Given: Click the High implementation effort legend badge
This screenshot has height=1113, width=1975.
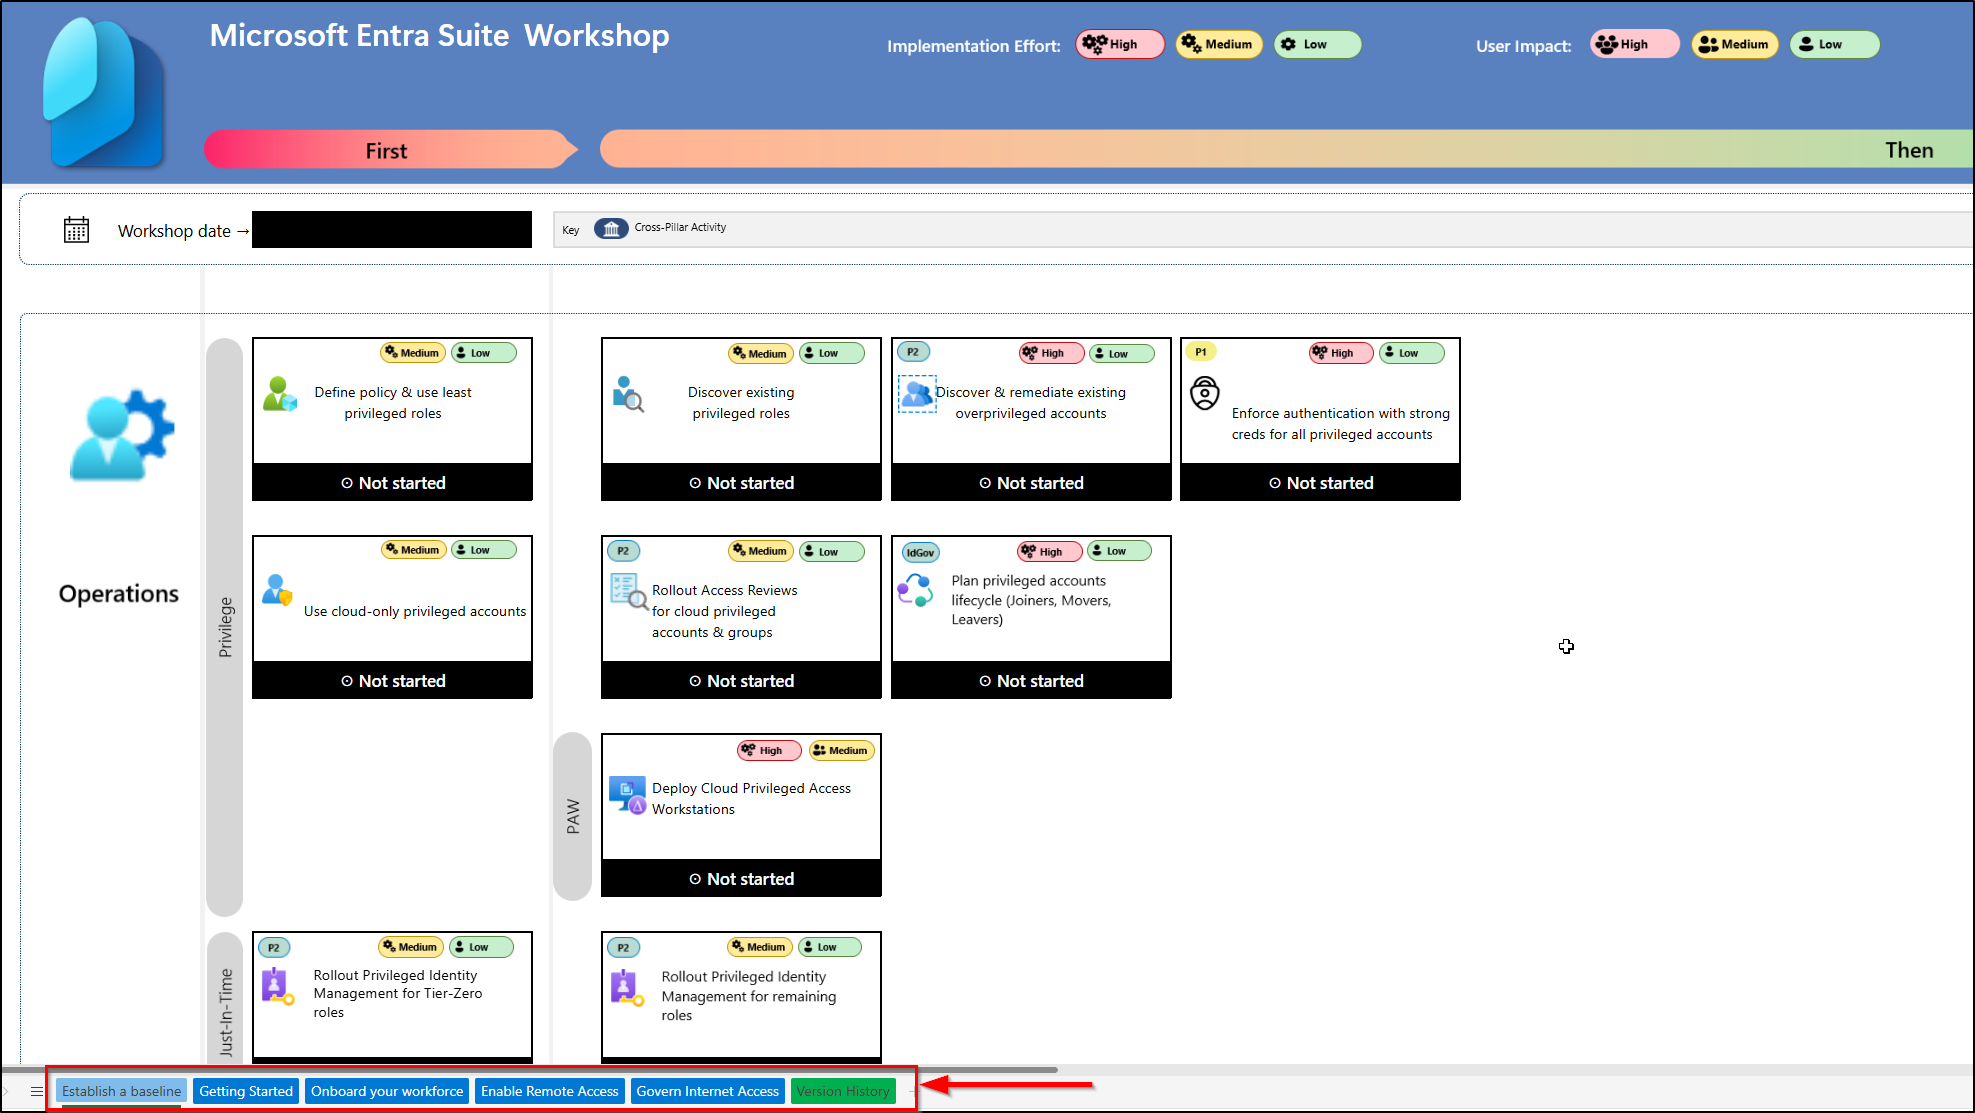Looking at the screenshot, I should click(x=1119, y=44).
